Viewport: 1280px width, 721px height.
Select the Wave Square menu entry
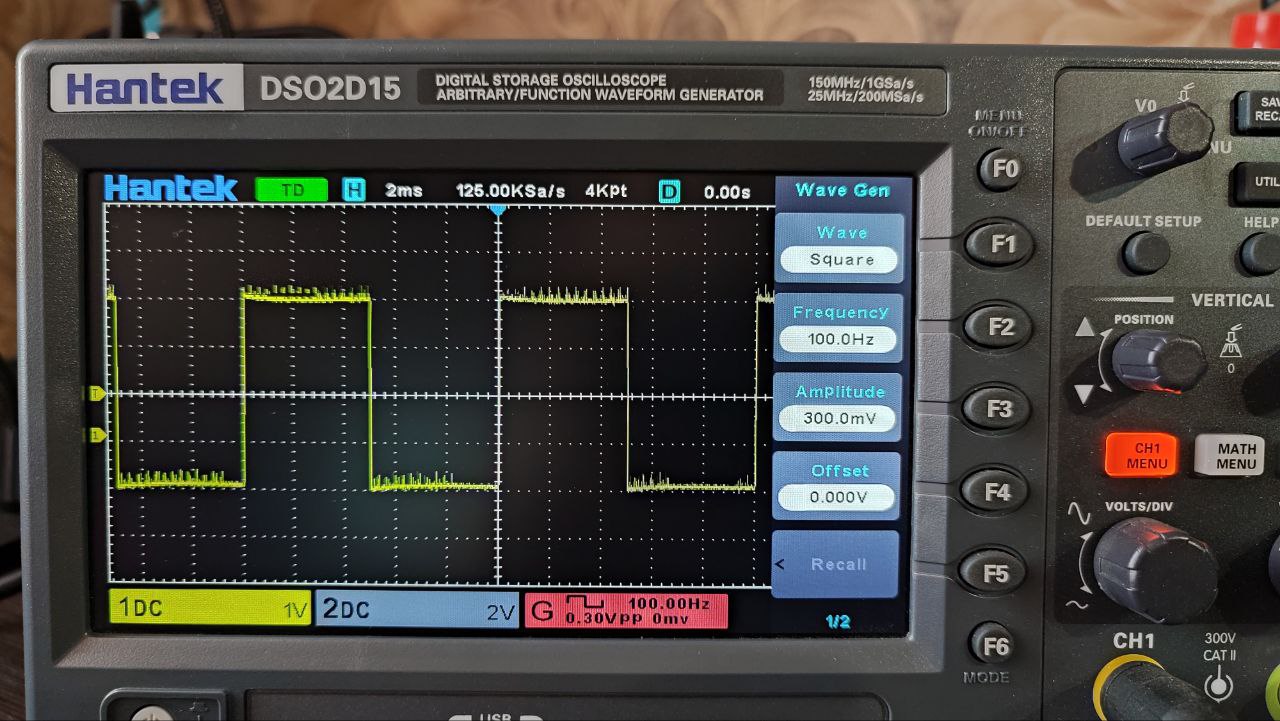841,248
